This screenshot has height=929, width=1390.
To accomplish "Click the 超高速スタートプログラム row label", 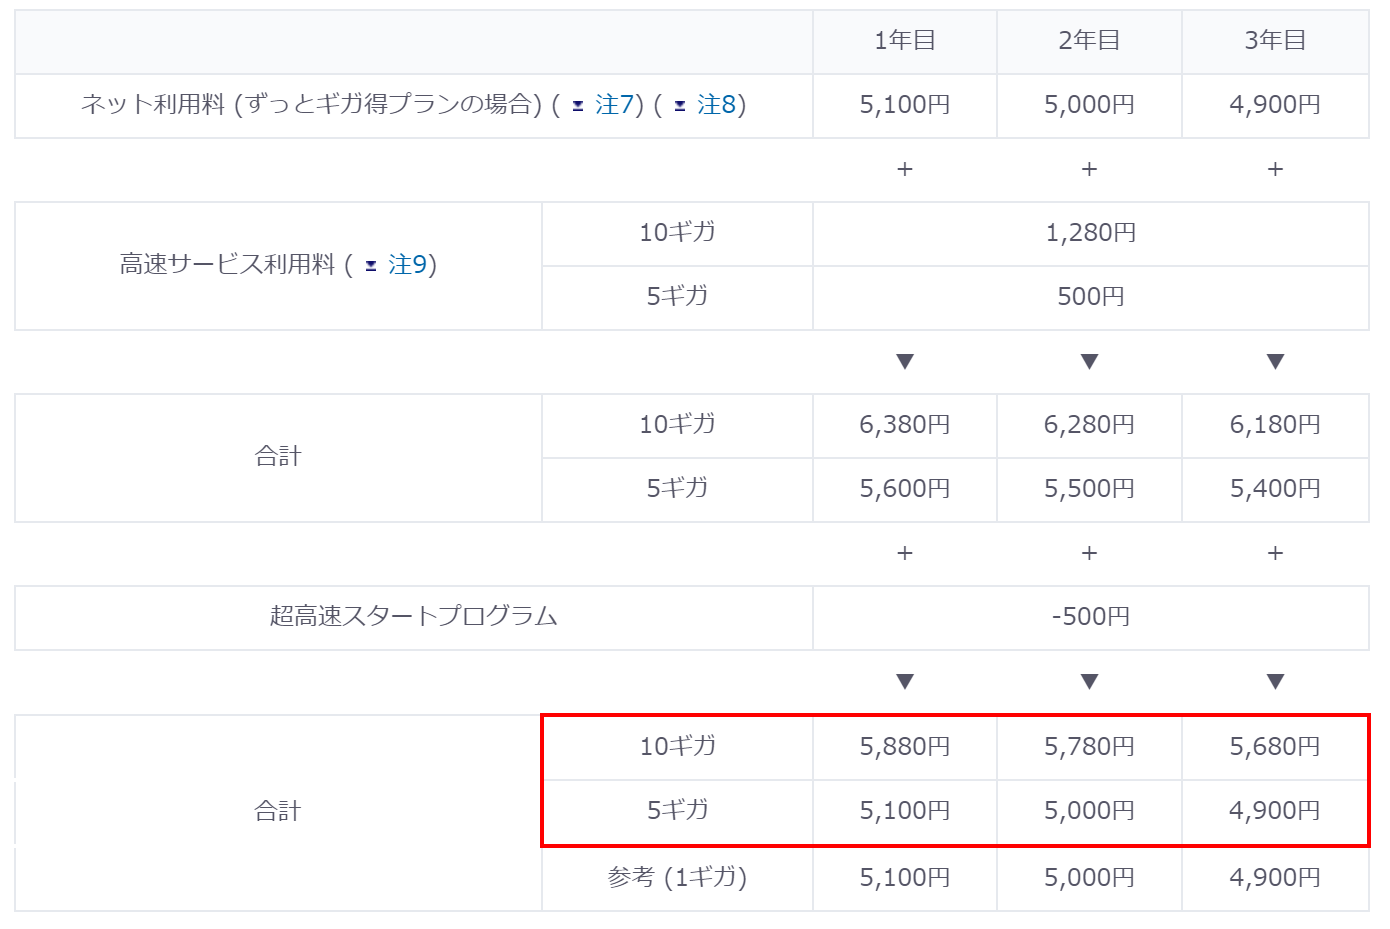I will tap(413, 617).
